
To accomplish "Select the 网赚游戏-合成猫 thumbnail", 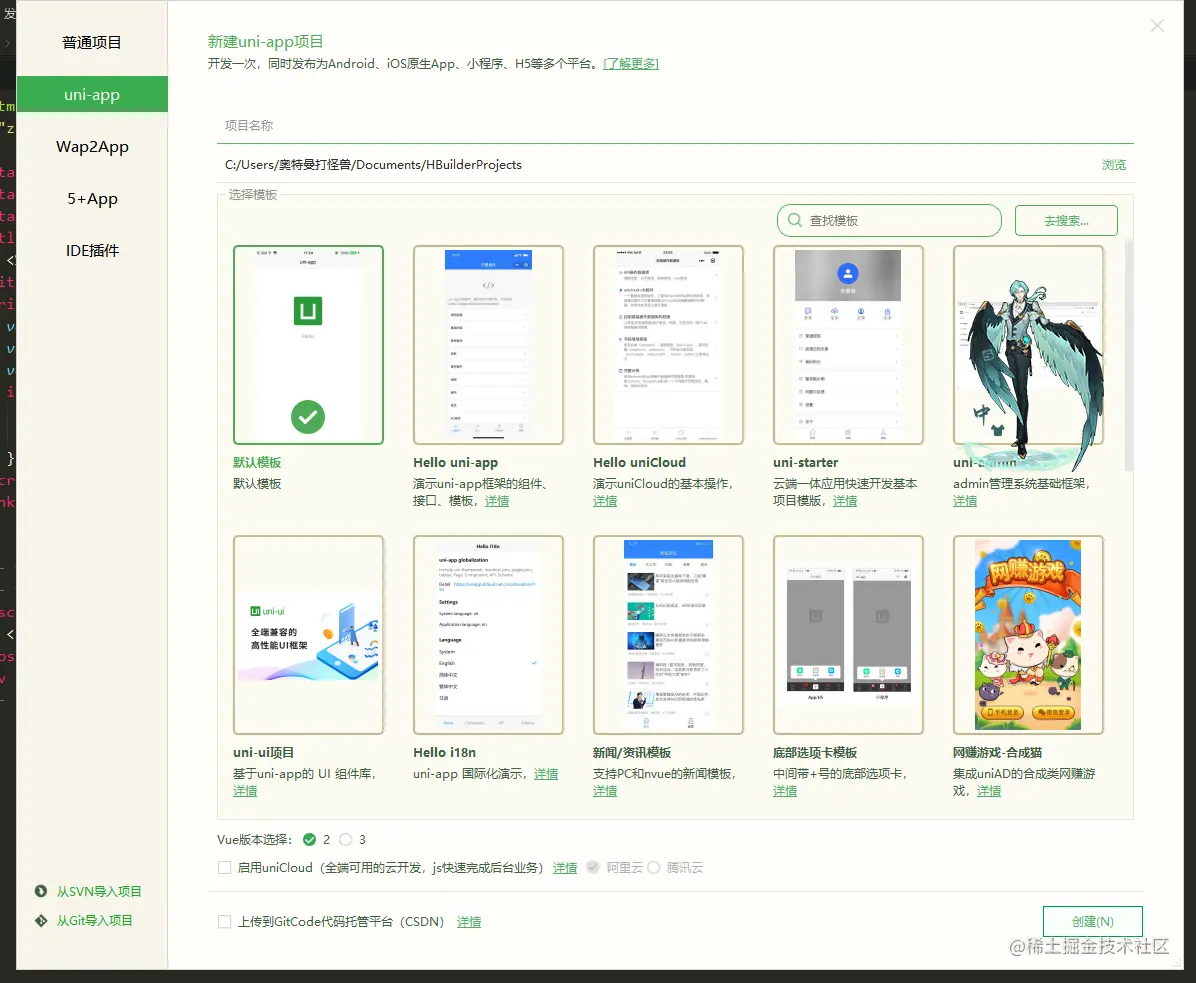I will [x=1028, y=634].
